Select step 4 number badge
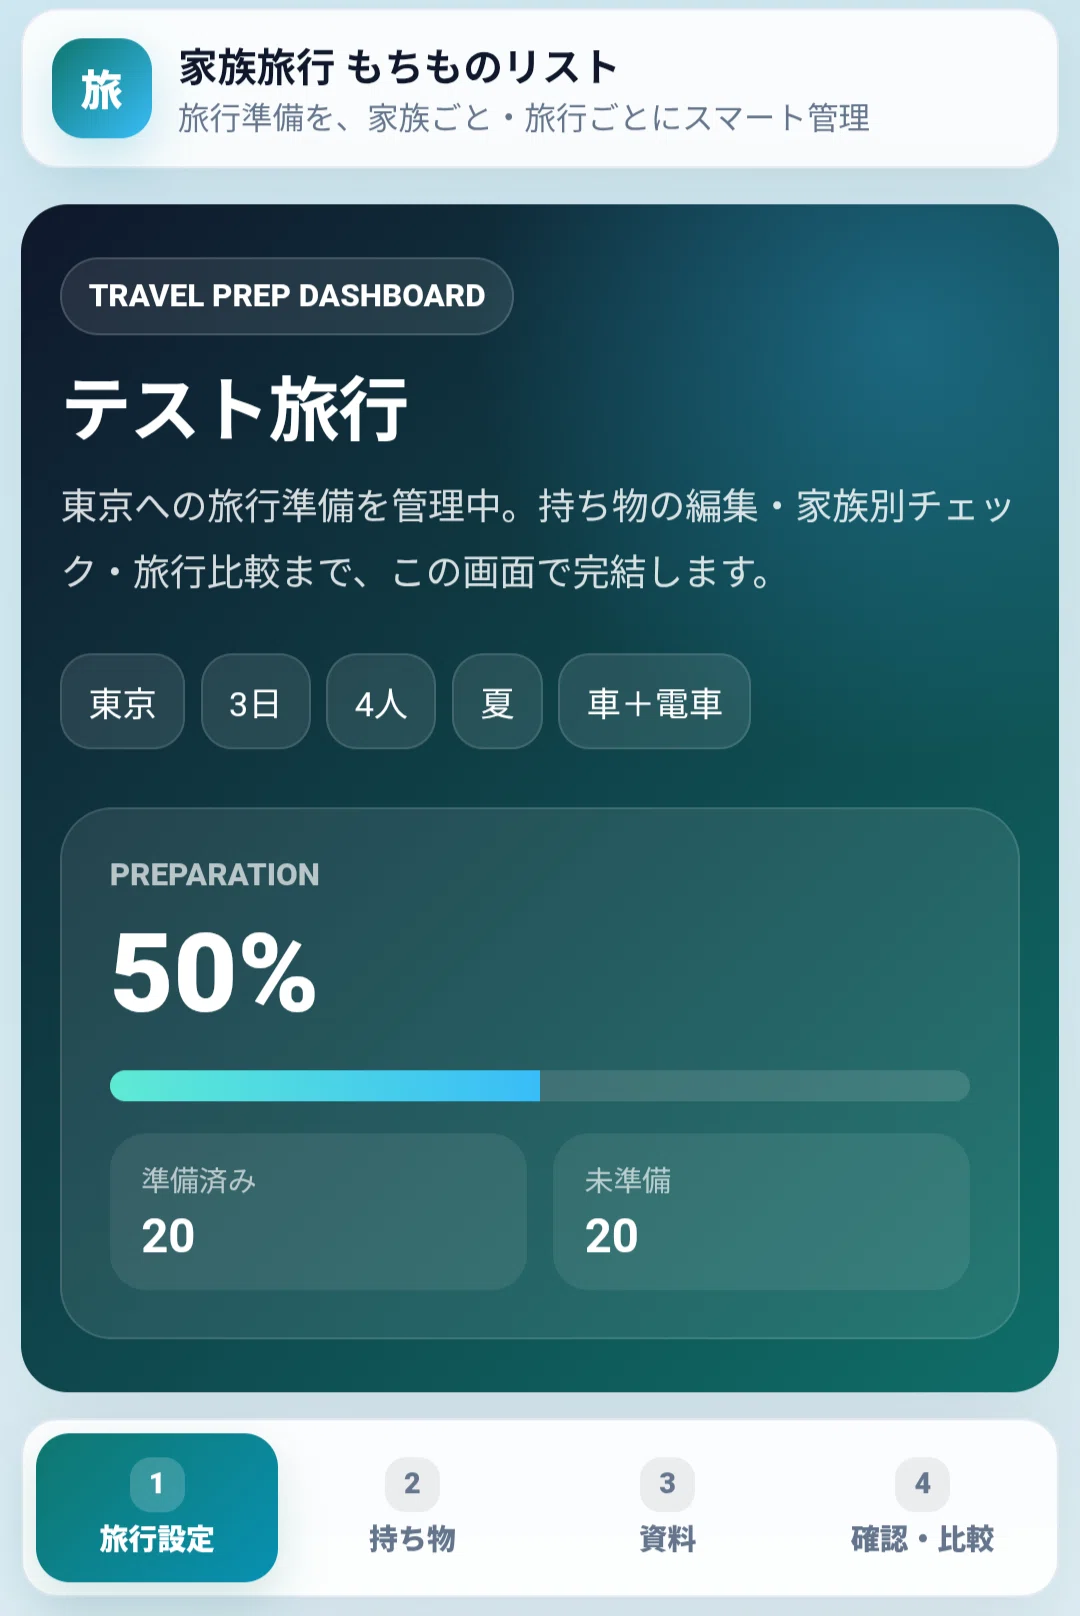This screenshot has height=1616, width=1080. pos(922,1484)
